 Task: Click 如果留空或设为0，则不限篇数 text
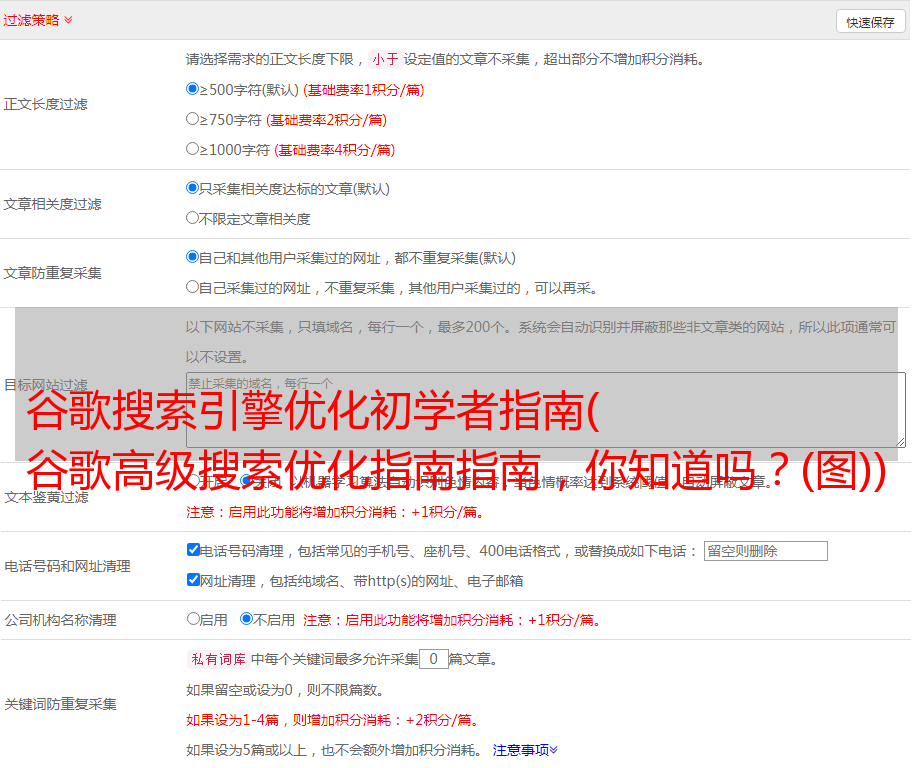coord(285,690)
